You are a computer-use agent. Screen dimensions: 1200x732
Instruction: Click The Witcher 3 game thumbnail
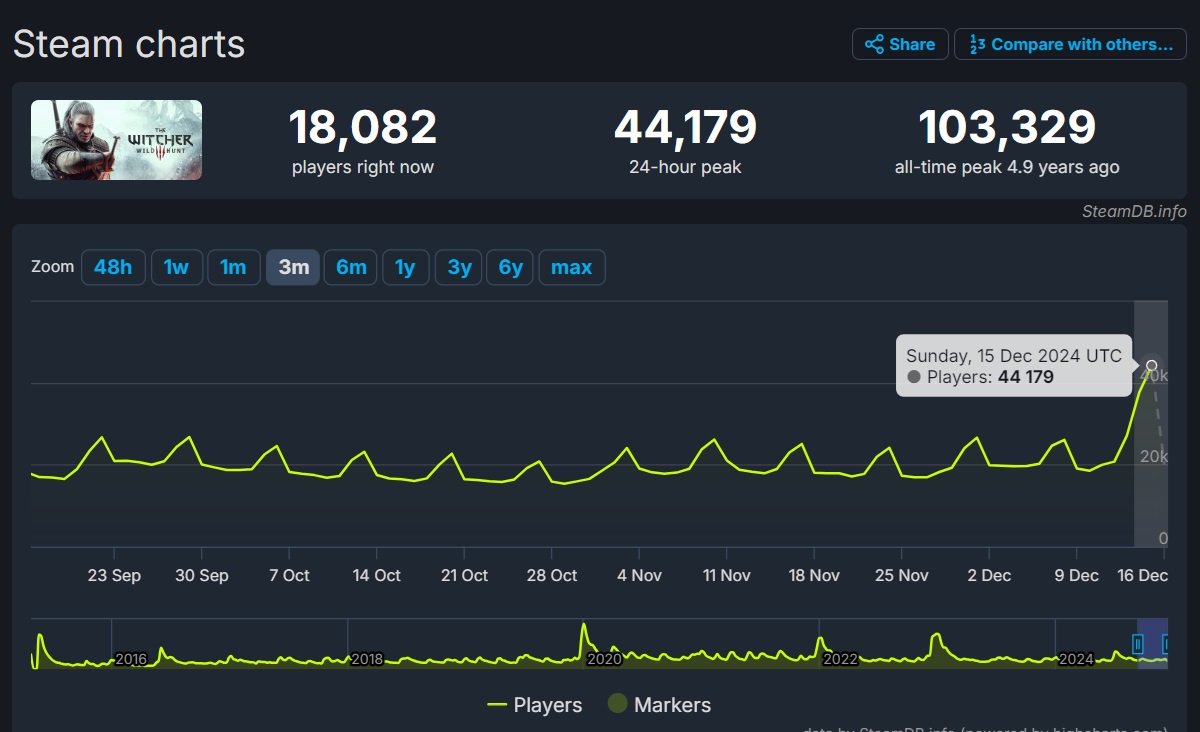pos(116,140)
